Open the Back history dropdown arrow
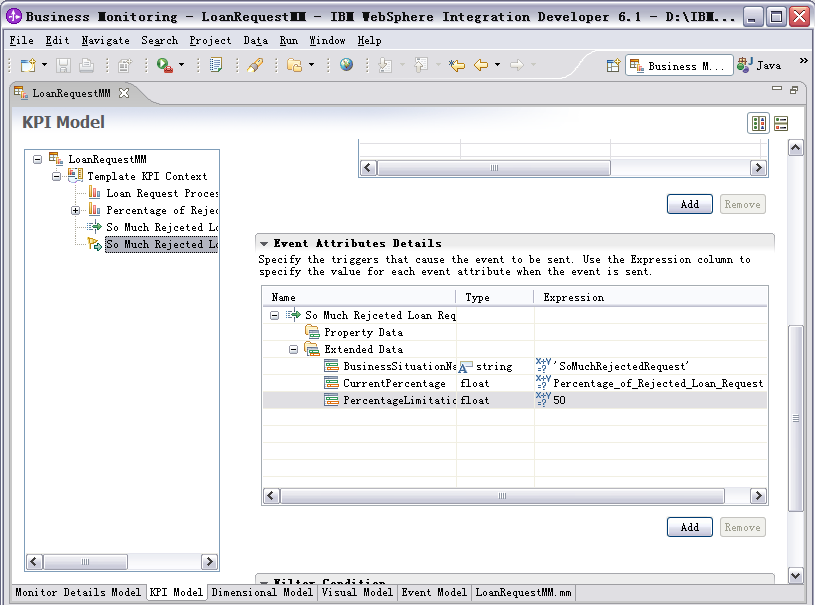Screen dimensions: 815x605 pyautogui.click(x=497, y=65)
